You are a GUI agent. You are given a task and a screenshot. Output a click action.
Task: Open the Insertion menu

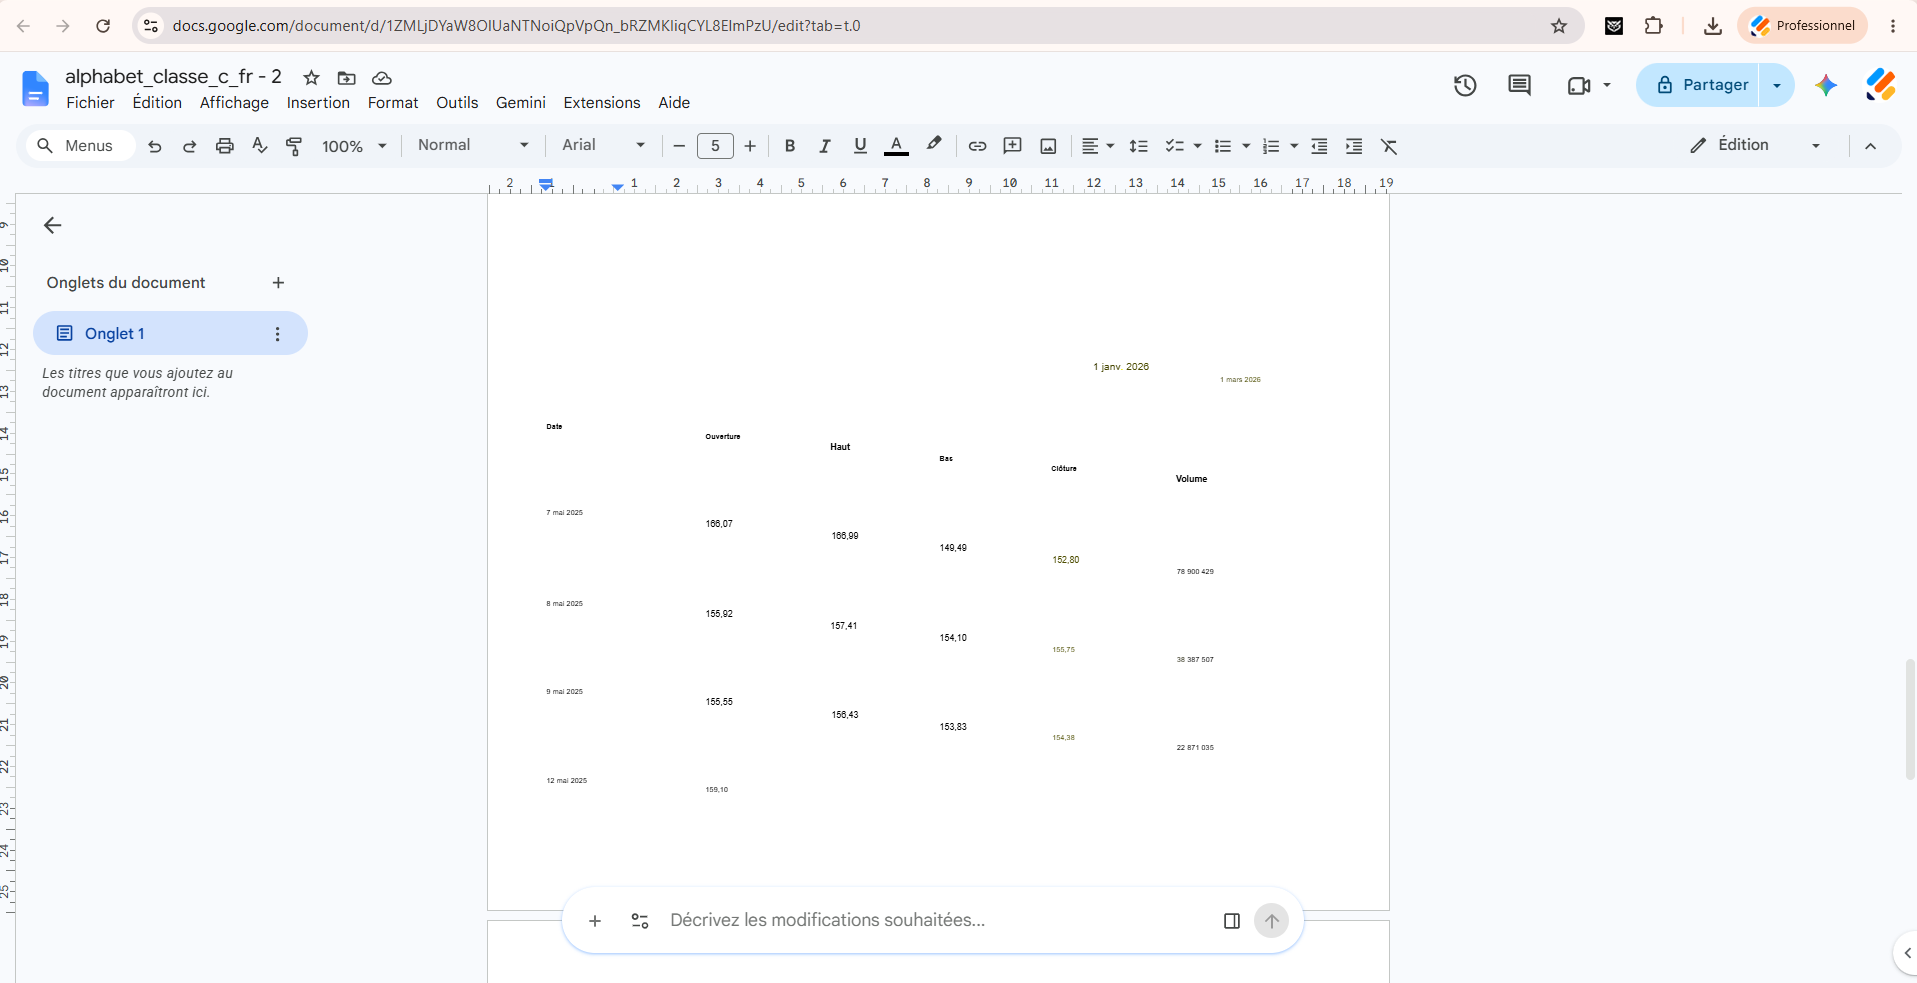click(318, 103)
